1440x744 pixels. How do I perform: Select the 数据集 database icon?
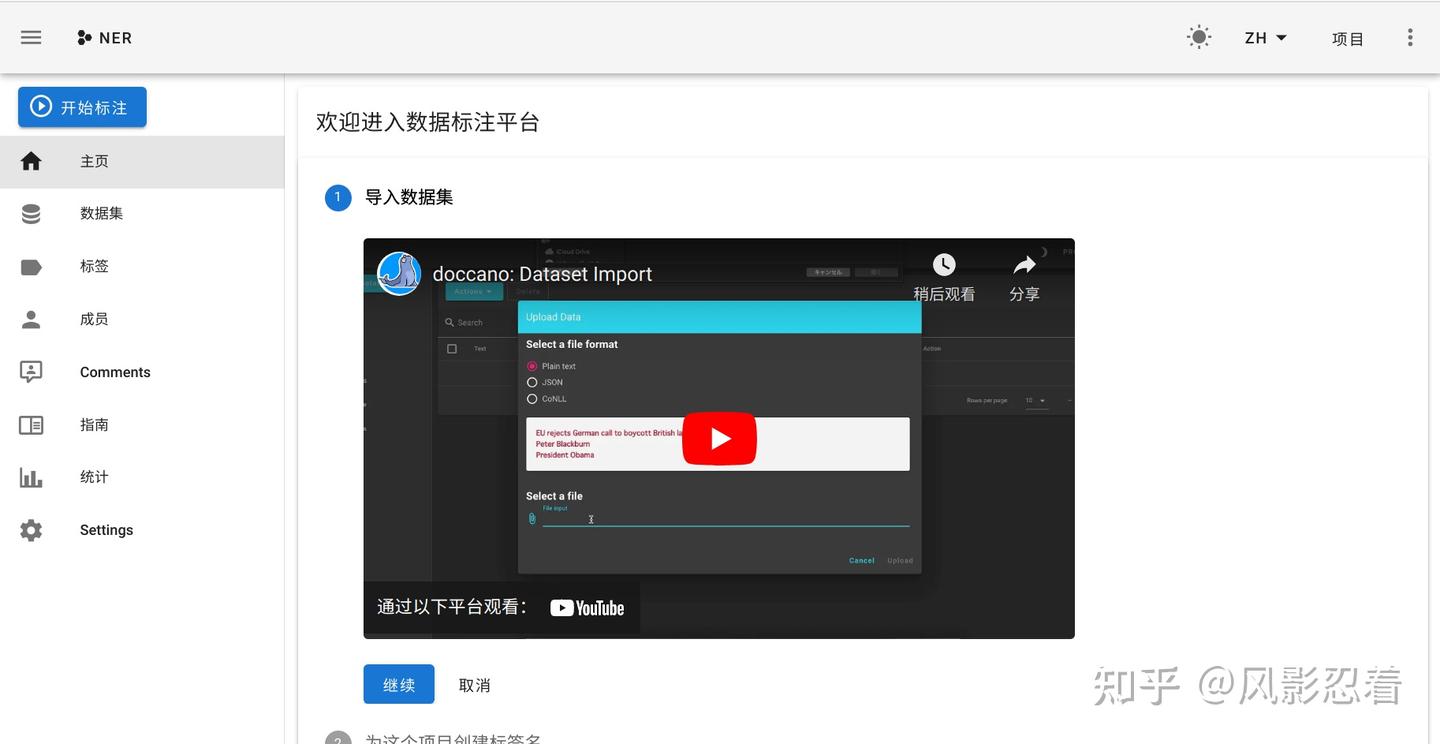click(30, 213)
